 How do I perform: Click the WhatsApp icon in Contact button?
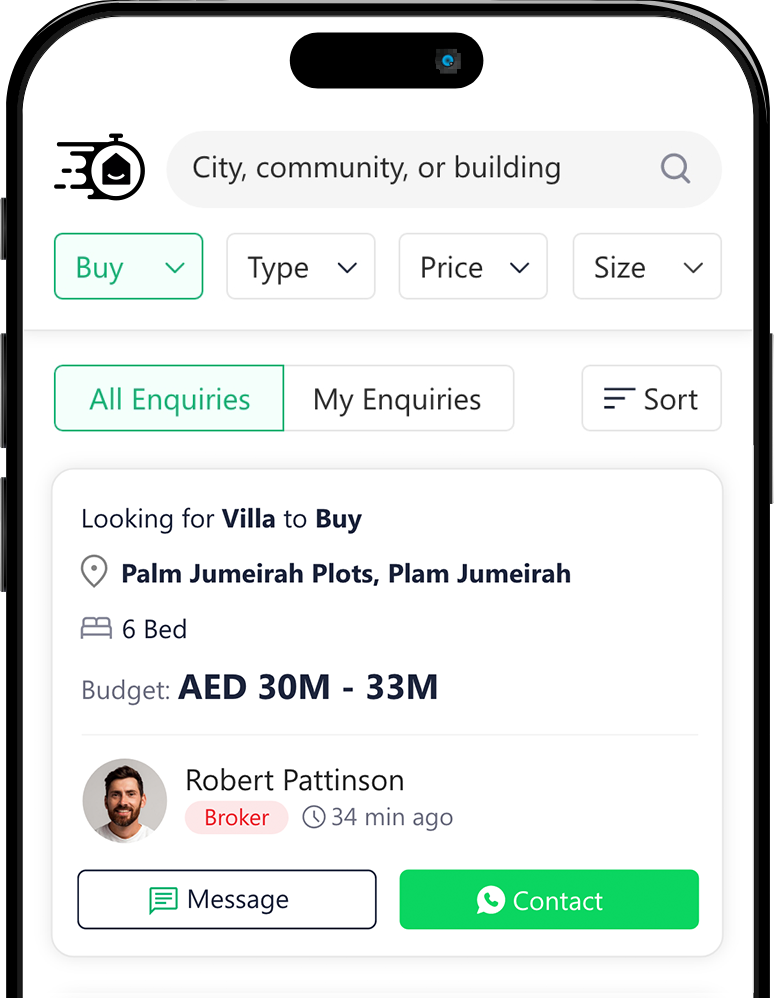click(491, 900)
